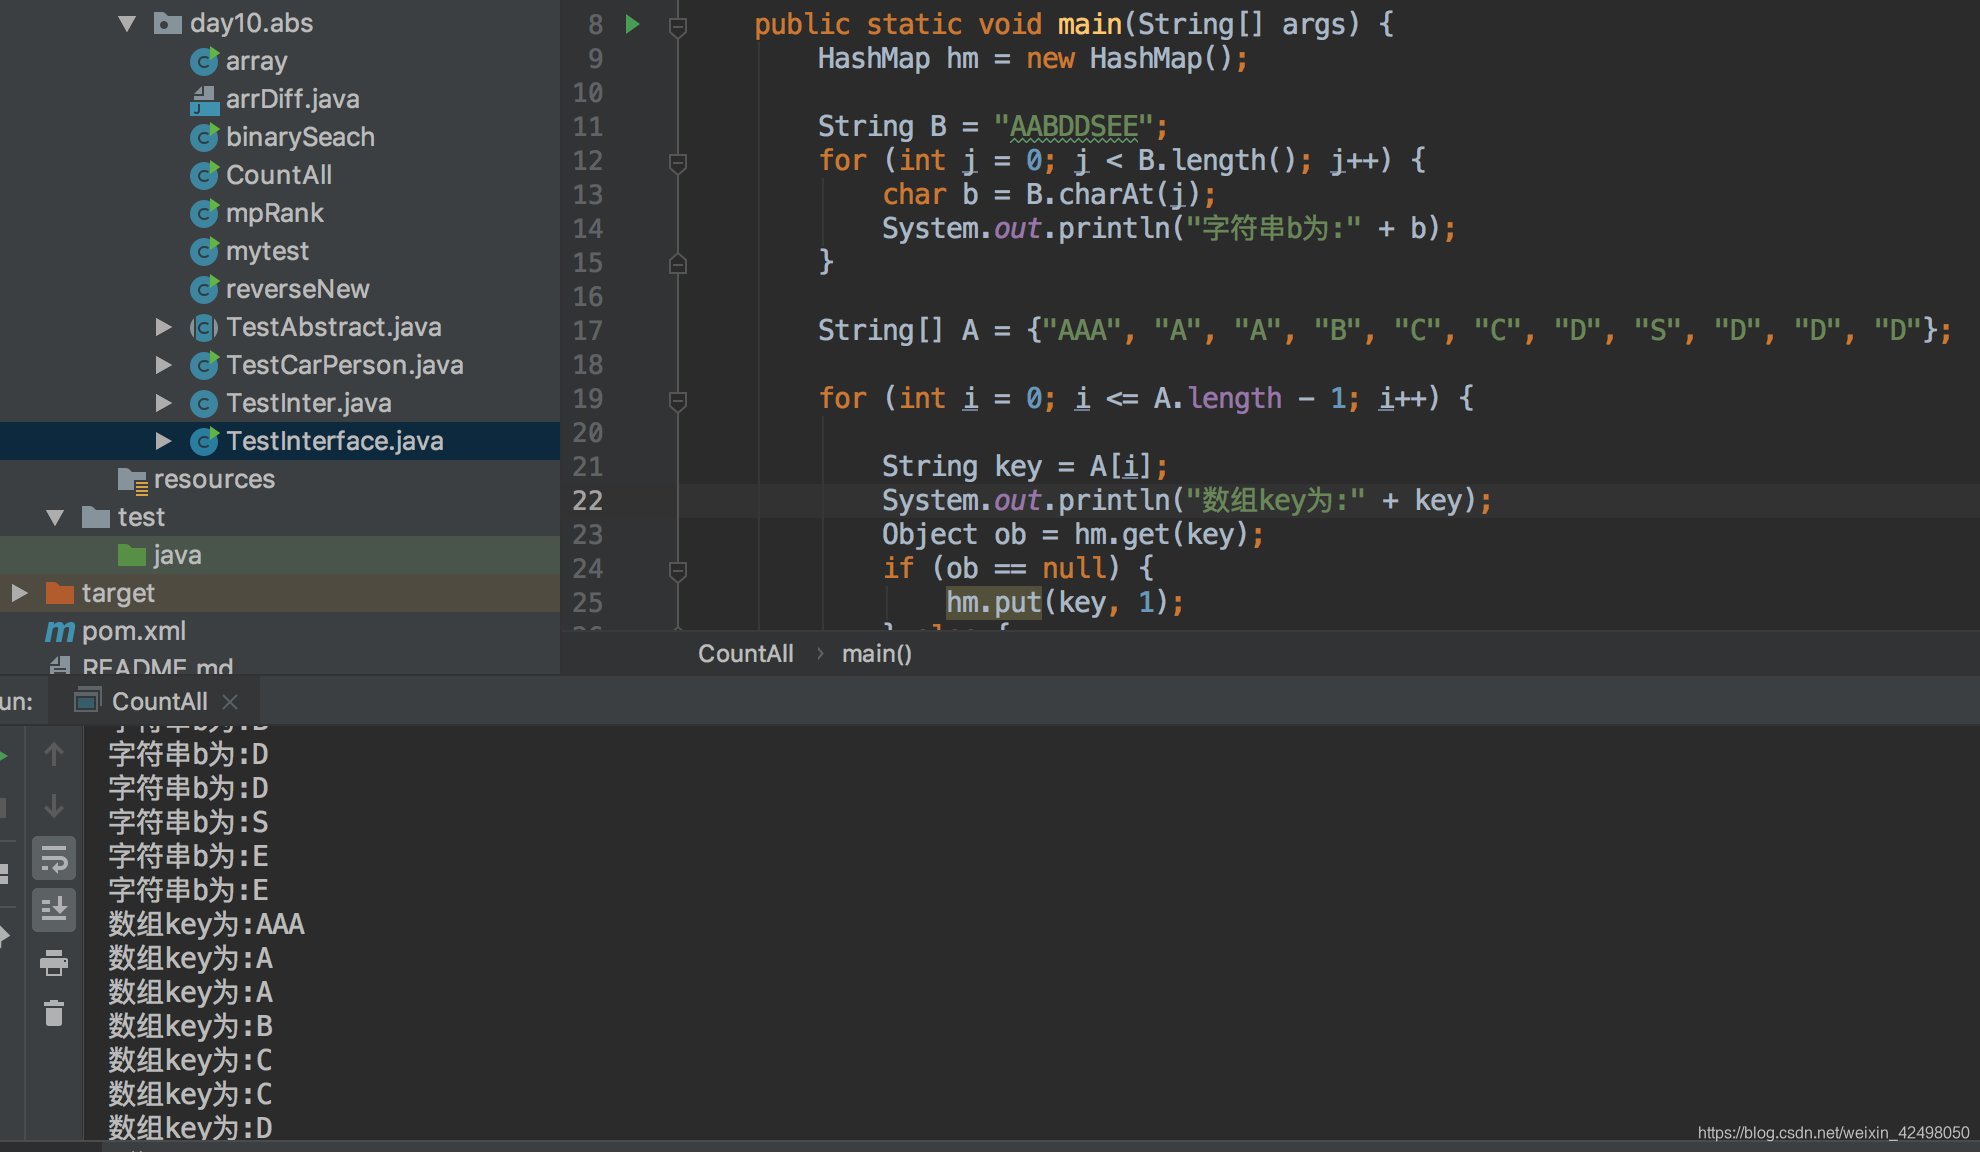
Task: Collapse the test folder
Action: pos(55,517)
